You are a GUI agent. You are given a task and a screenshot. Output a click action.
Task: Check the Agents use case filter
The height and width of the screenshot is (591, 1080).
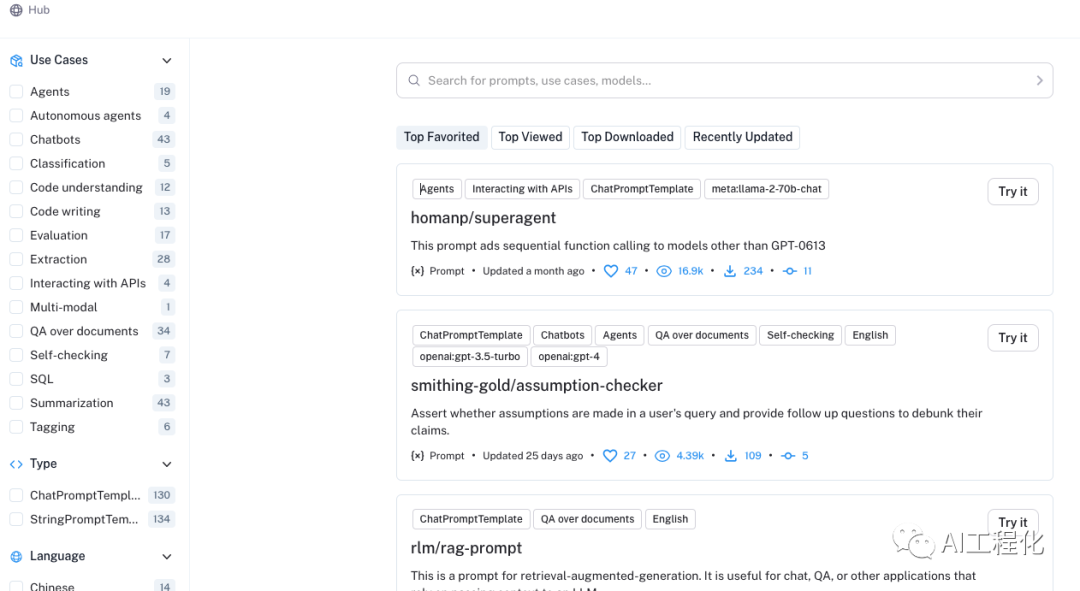tap(17, 92)
